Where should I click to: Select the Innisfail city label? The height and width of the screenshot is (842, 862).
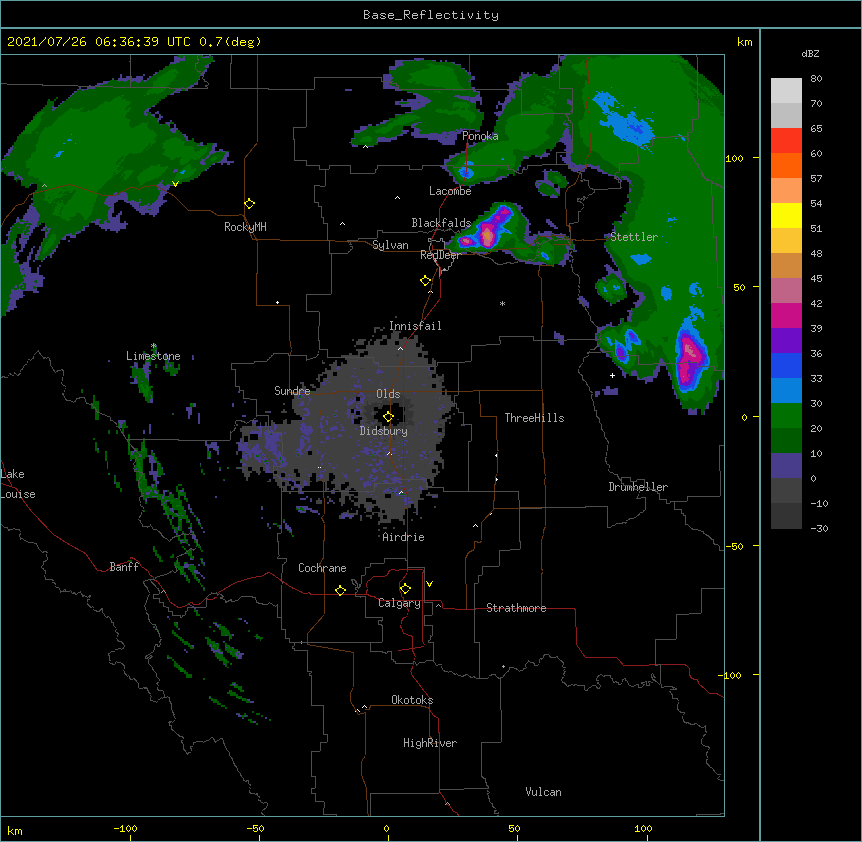click(x=415, y=326)
